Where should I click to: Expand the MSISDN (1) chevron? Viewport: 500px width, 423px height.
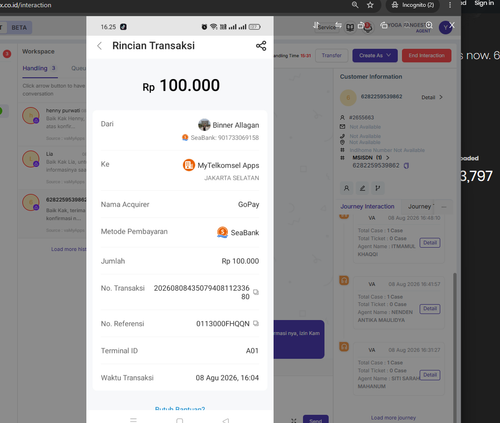tap(388, 157)
